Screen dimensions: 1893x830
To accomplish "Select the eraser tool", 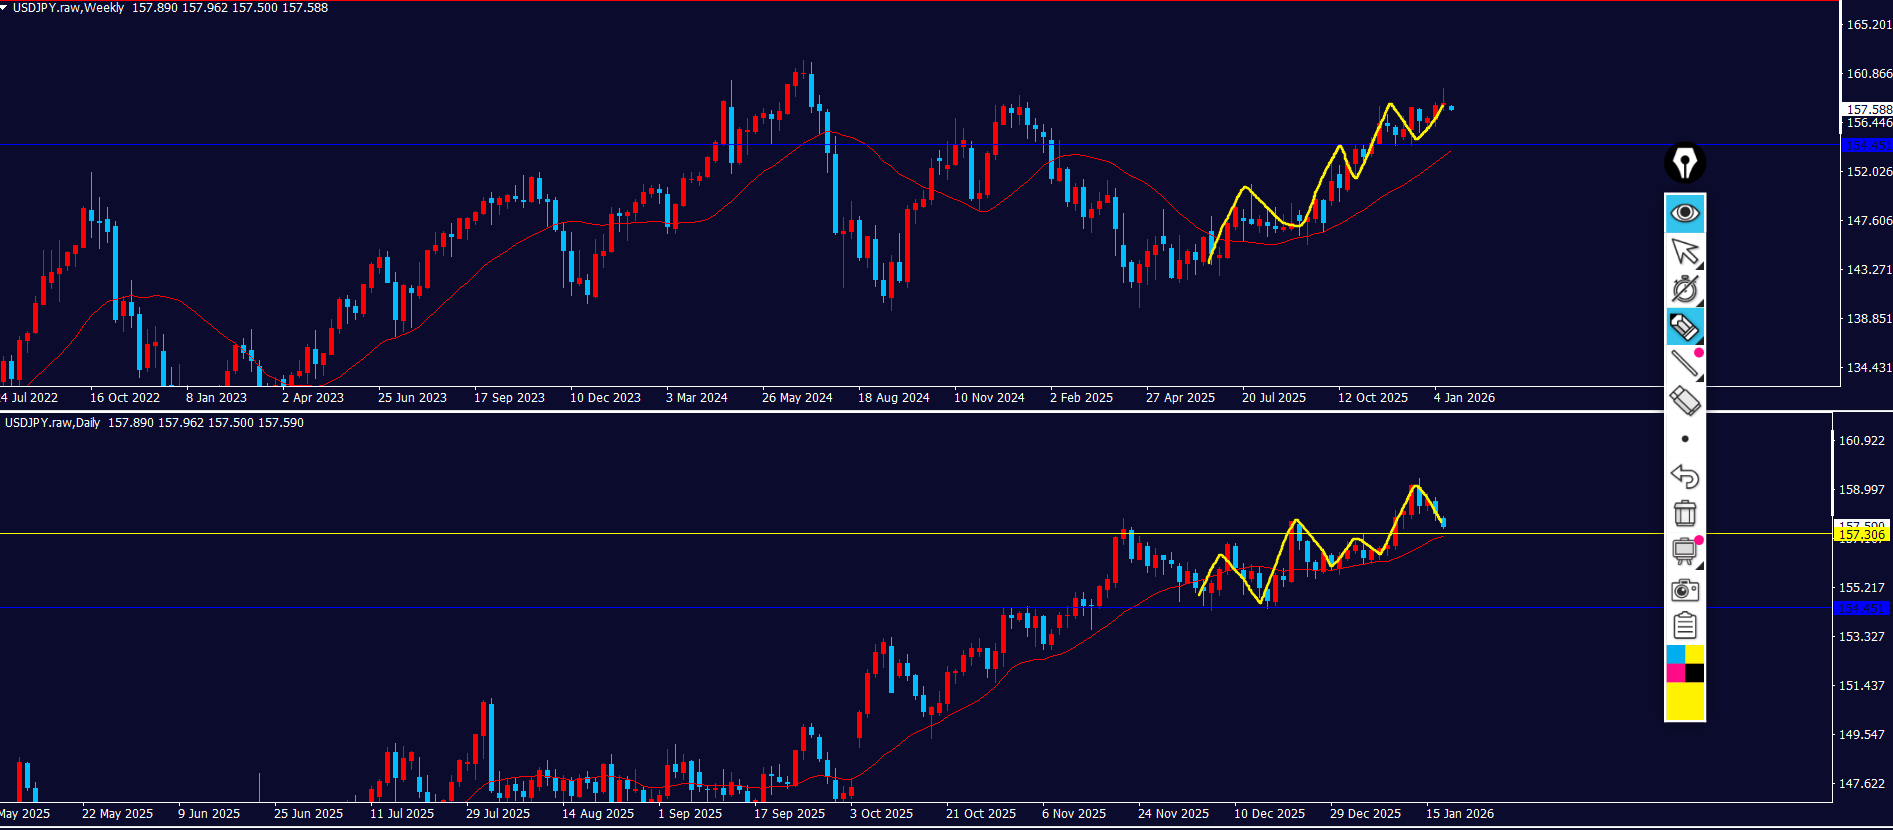I will [x=1685, y=401].
